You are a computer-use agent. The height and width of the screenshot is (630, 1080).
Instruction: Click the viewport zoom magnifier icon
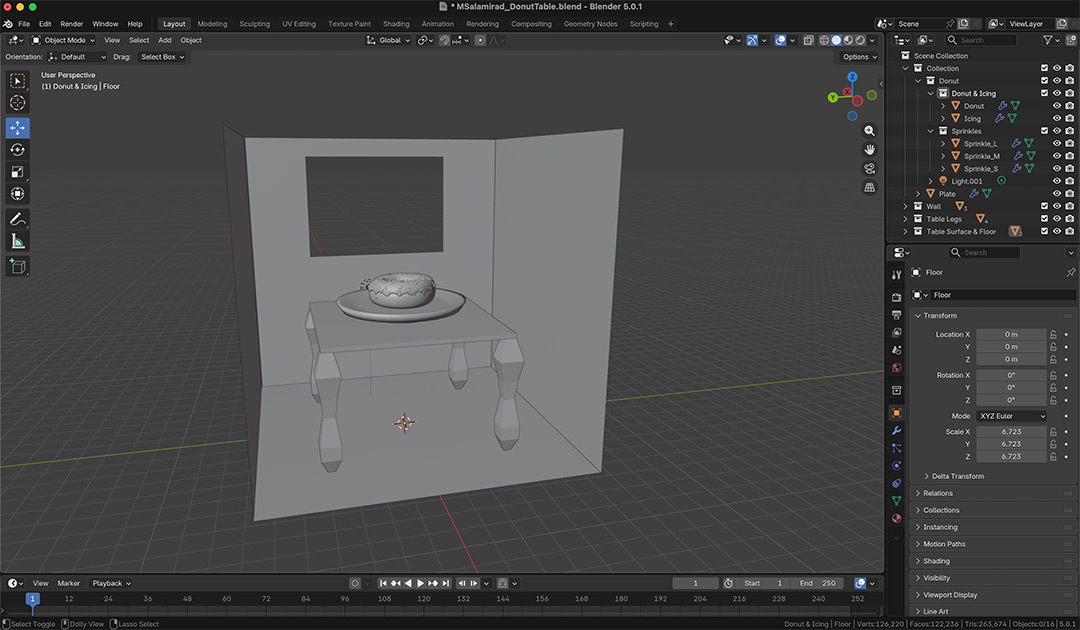(869, 131)
